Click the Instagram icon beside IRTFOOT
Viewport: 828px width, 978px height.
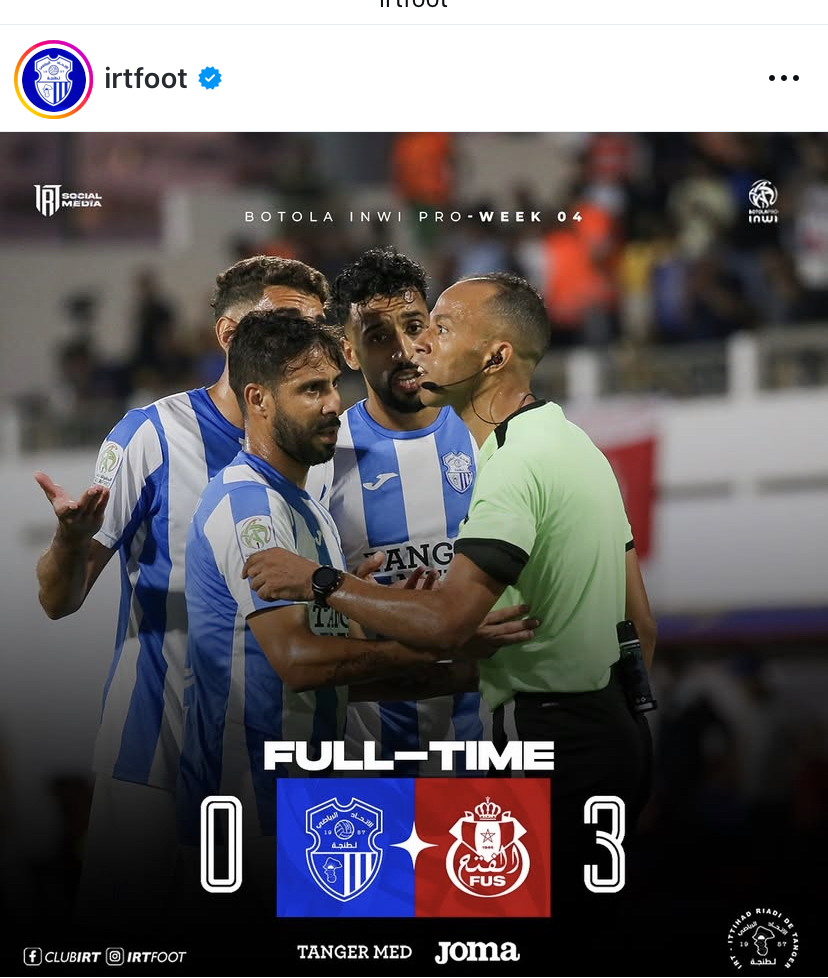115,956
